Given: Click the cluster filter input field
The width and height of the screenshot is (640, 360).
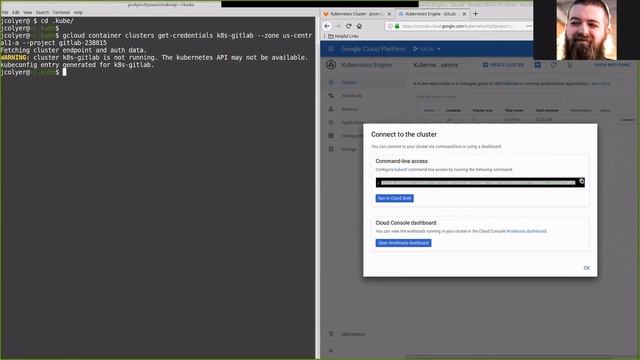Looking at the screenshot, I should click(x=486, y=97).
